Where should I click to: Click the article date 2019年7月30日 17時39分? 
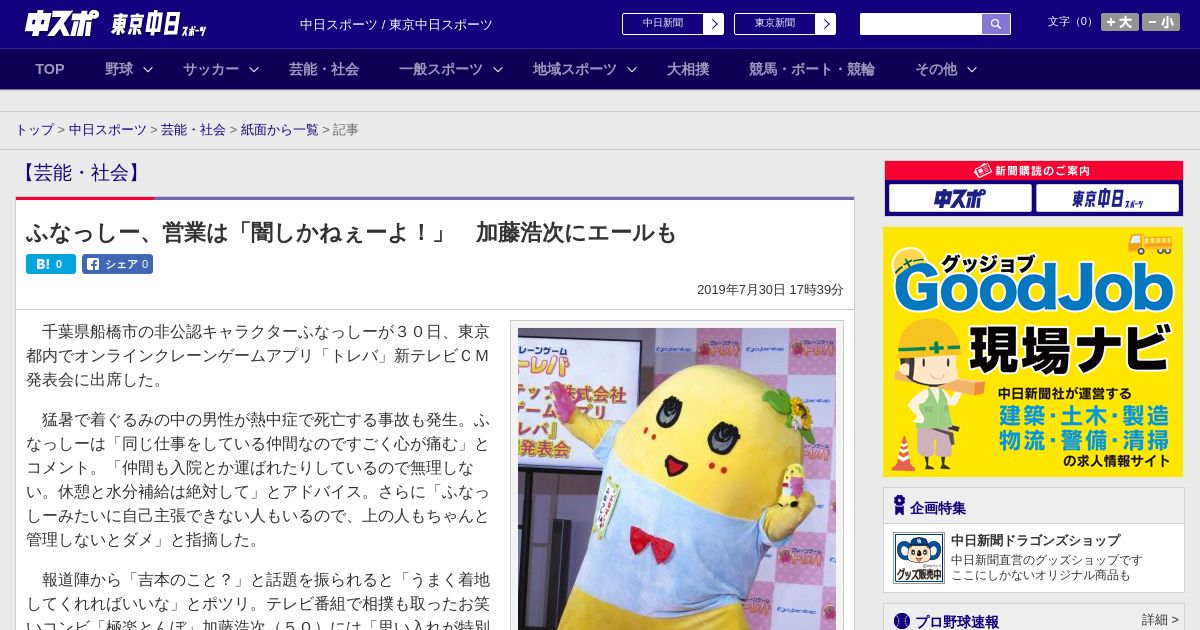[770, 290]
